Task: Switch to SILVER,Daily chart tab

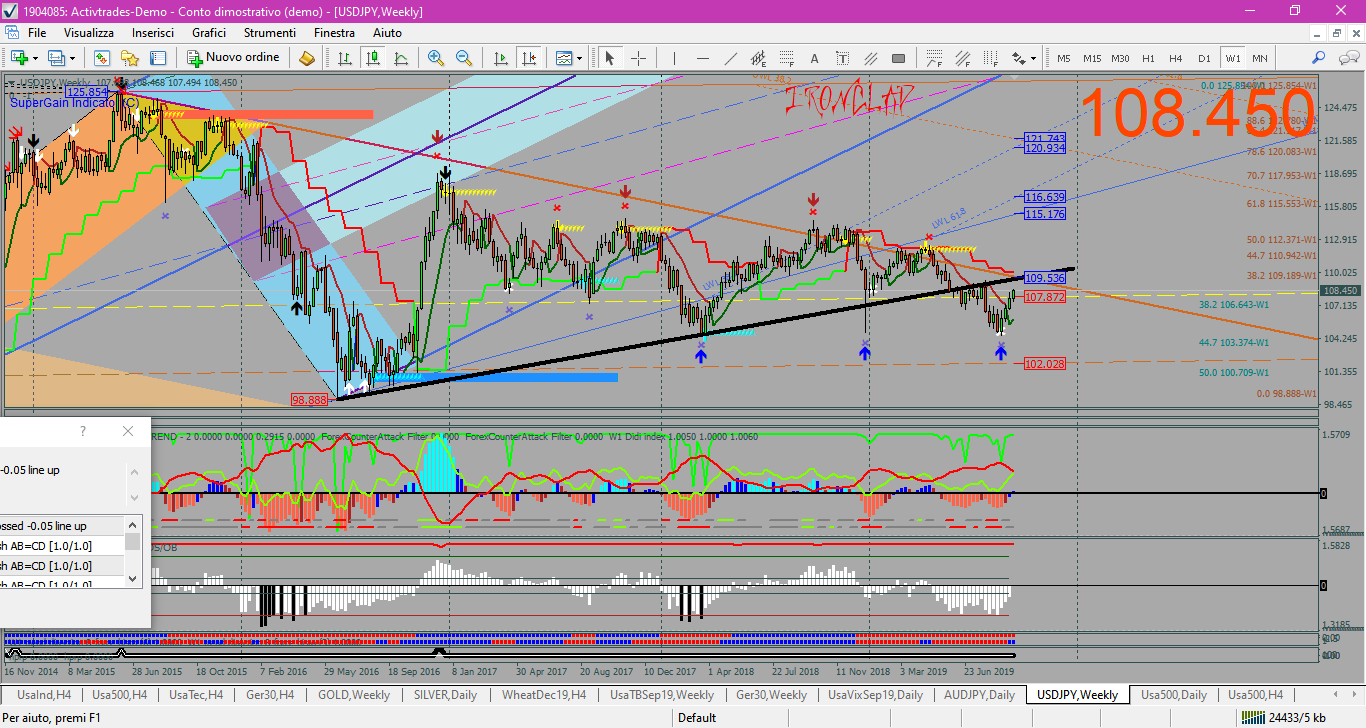Action: [445, 694]
